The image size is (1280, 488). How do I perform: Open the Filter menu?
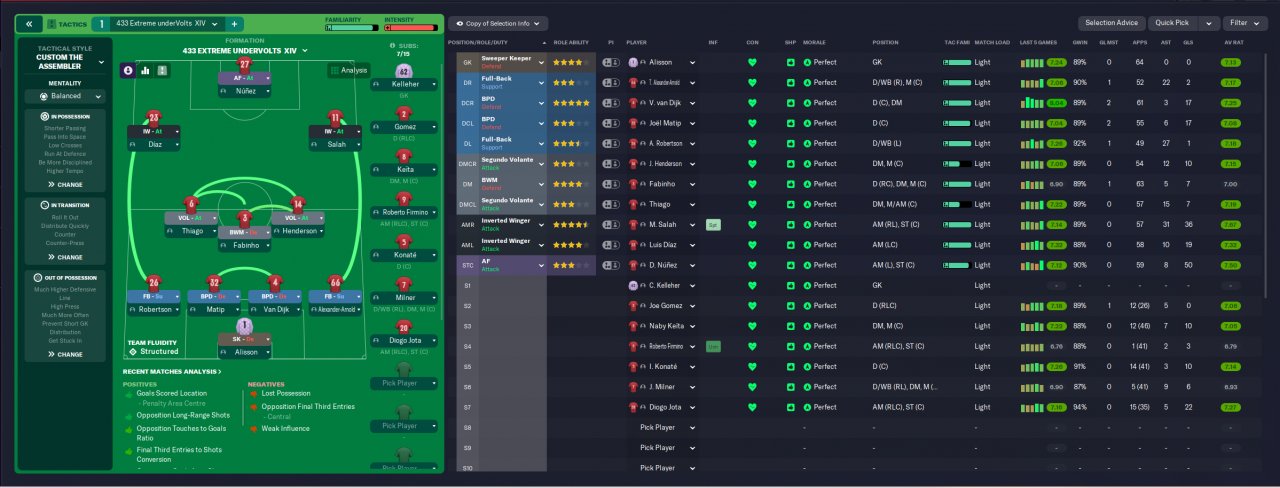tap(1245, 23)
